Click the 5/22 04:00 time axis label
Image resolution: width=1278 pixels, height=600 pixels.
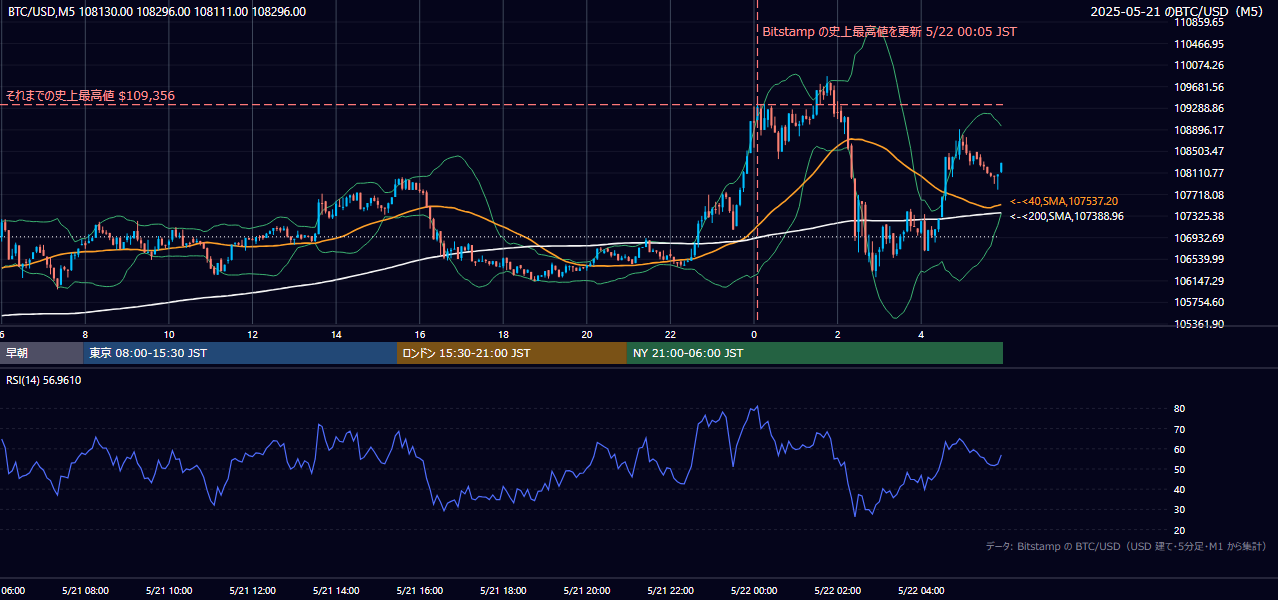click(920, 590)
